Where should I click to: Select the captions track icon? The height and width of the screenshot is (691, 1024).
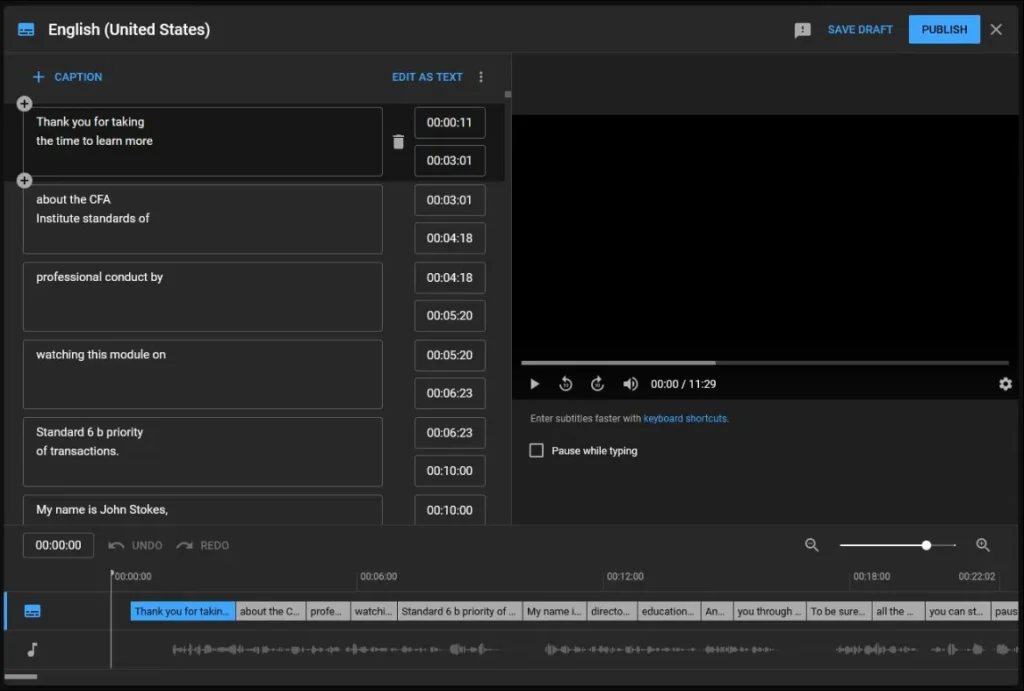point(32,611)
